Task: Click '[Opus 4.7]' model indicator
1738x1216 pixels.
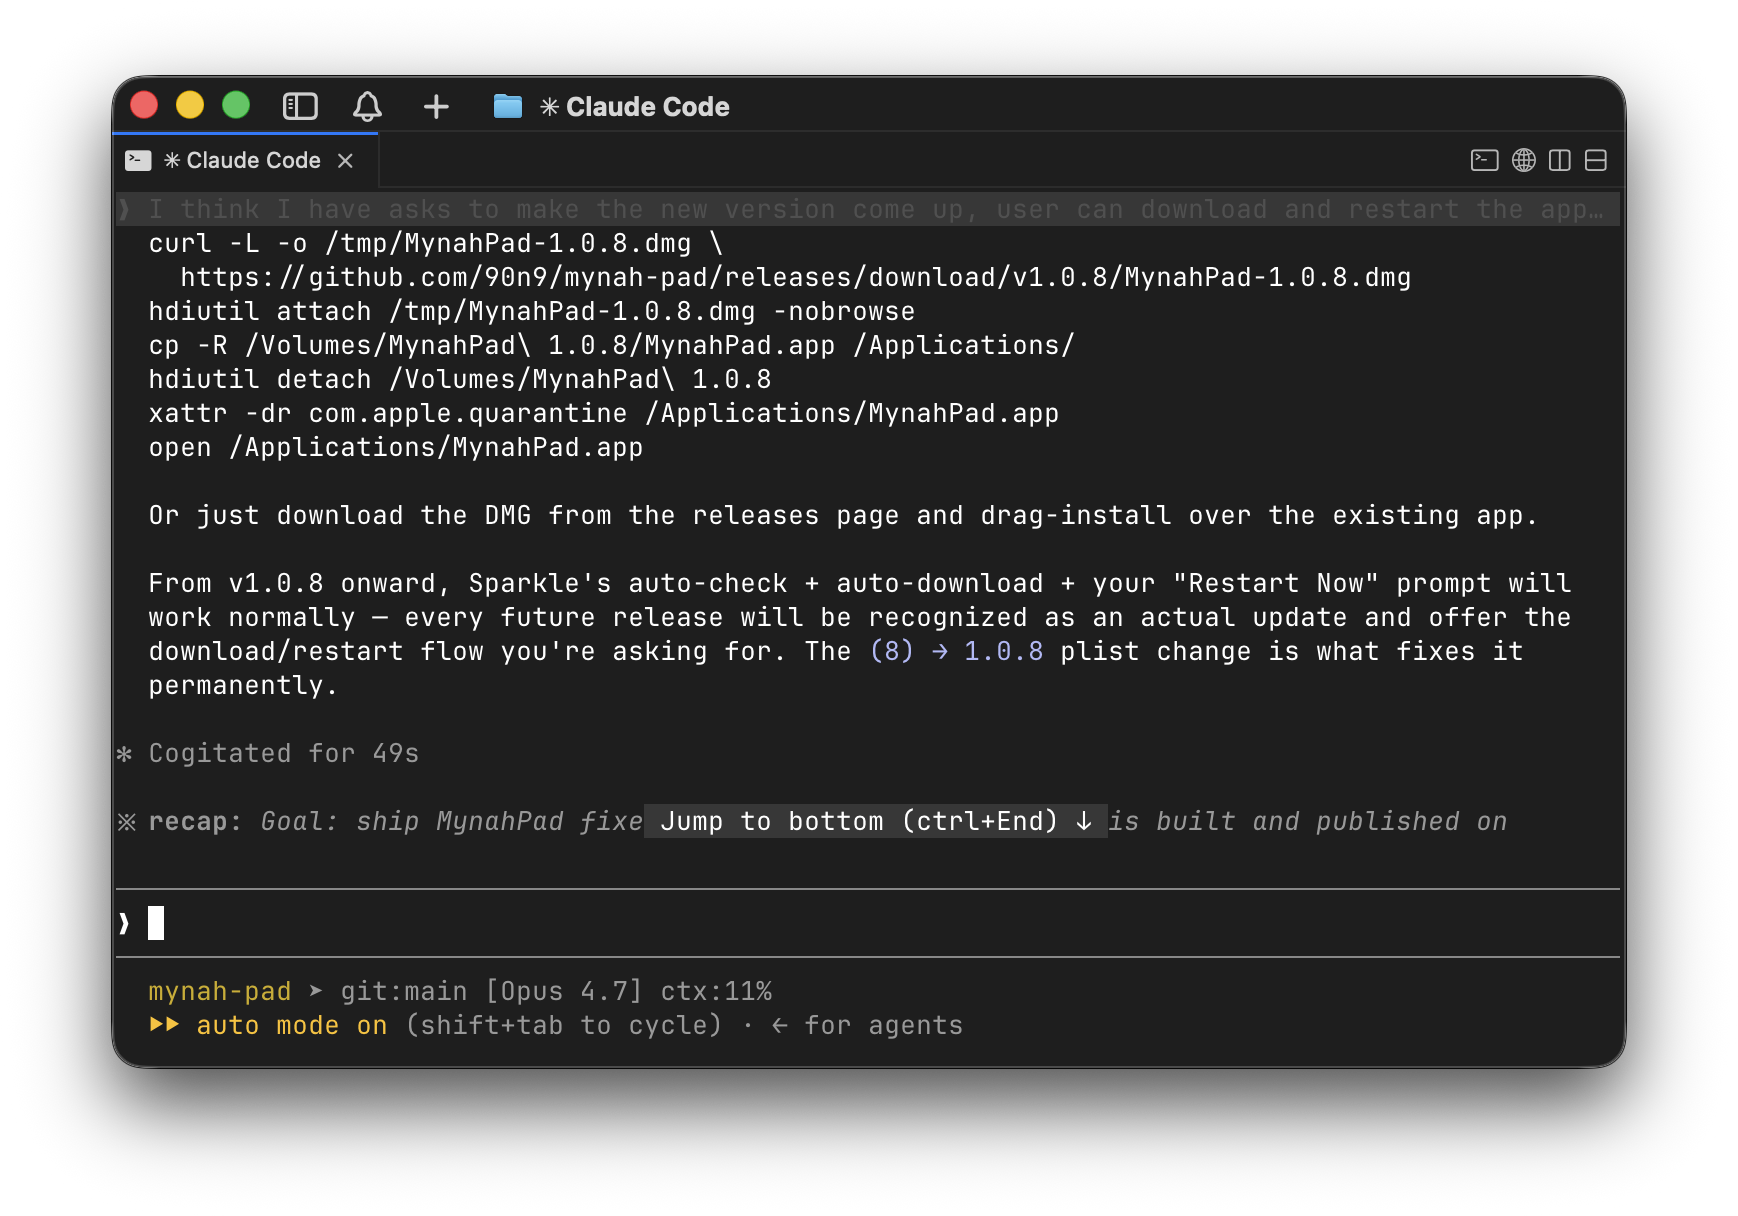Action: pyautogui.click(x=564, y=991)
